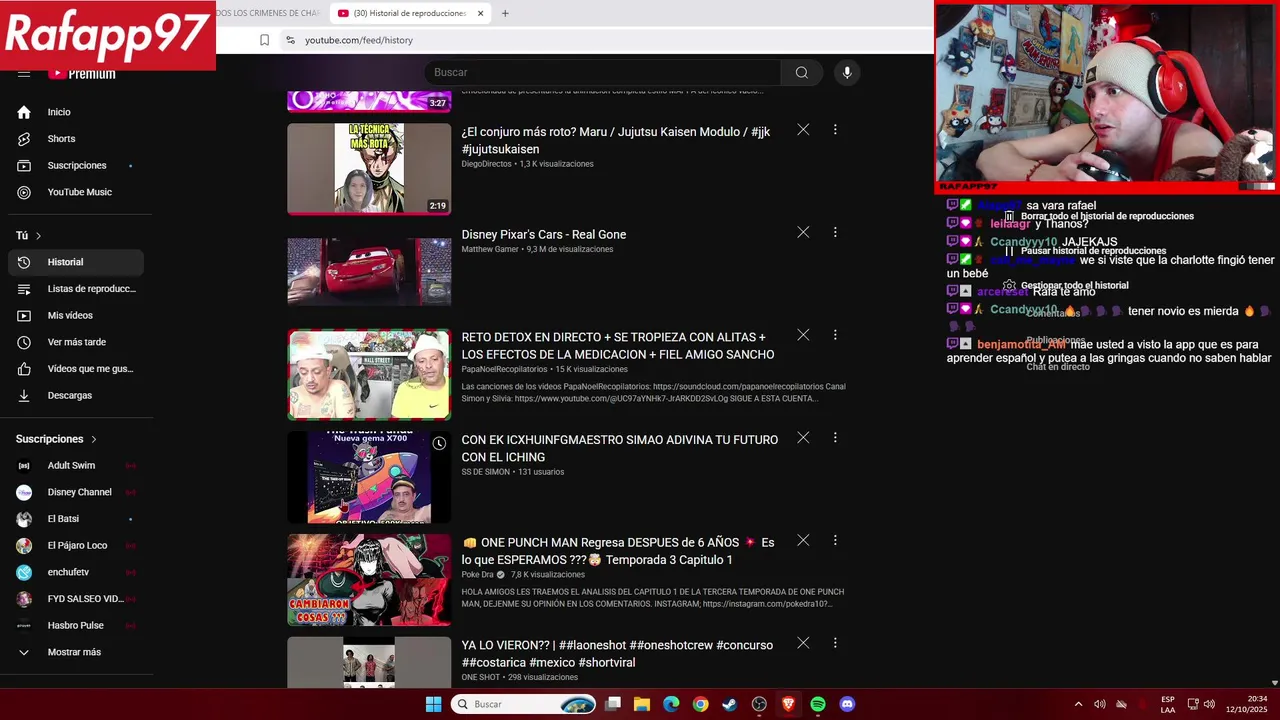Open Suscripciones feed in sidebar
The width and height of the screenshot is (1280, 720).
pyautogui.click(x=76, y=165)
